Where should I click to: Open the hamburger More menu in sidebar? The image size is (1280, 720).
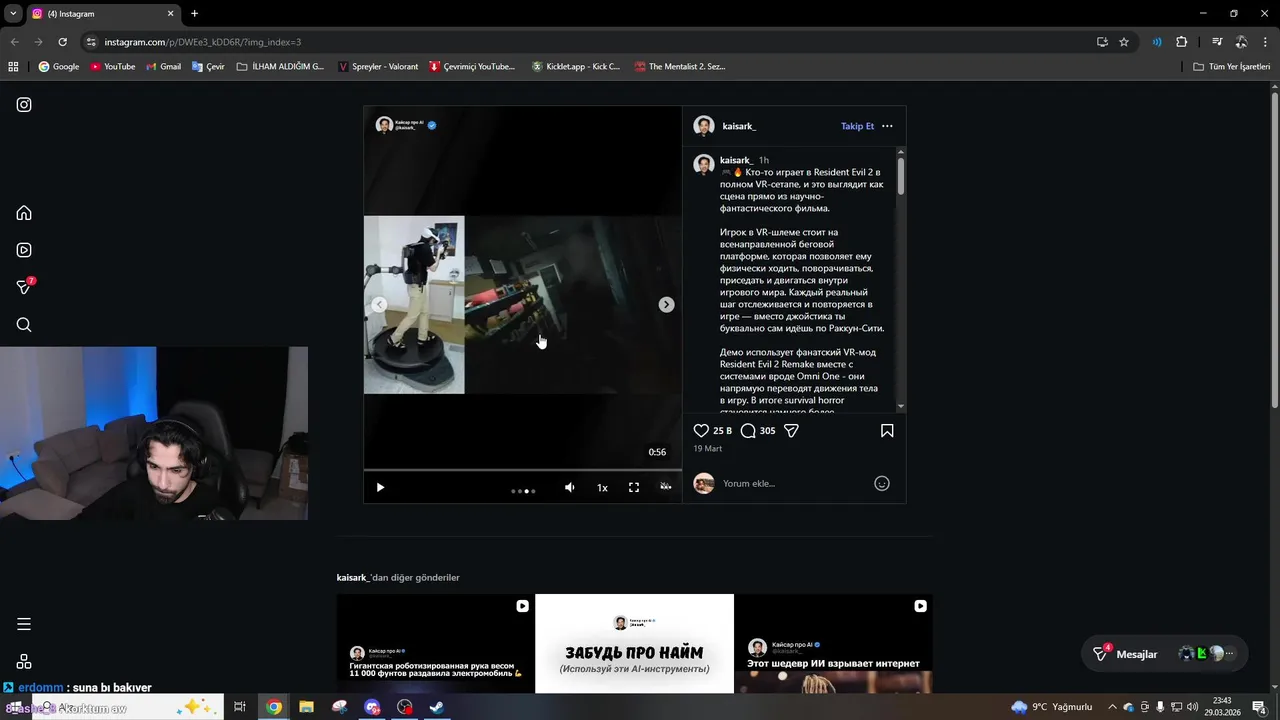coord(24,624)
